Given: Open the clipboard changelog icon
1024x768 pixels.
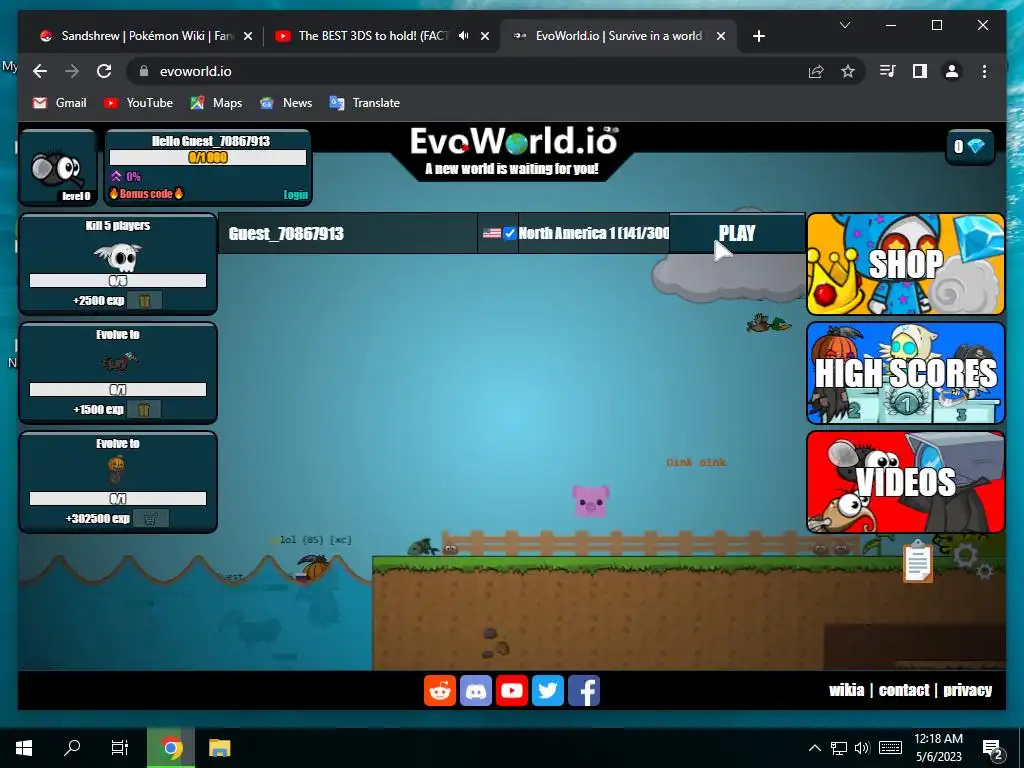Looking at the screenshot, I should point(918,561).
